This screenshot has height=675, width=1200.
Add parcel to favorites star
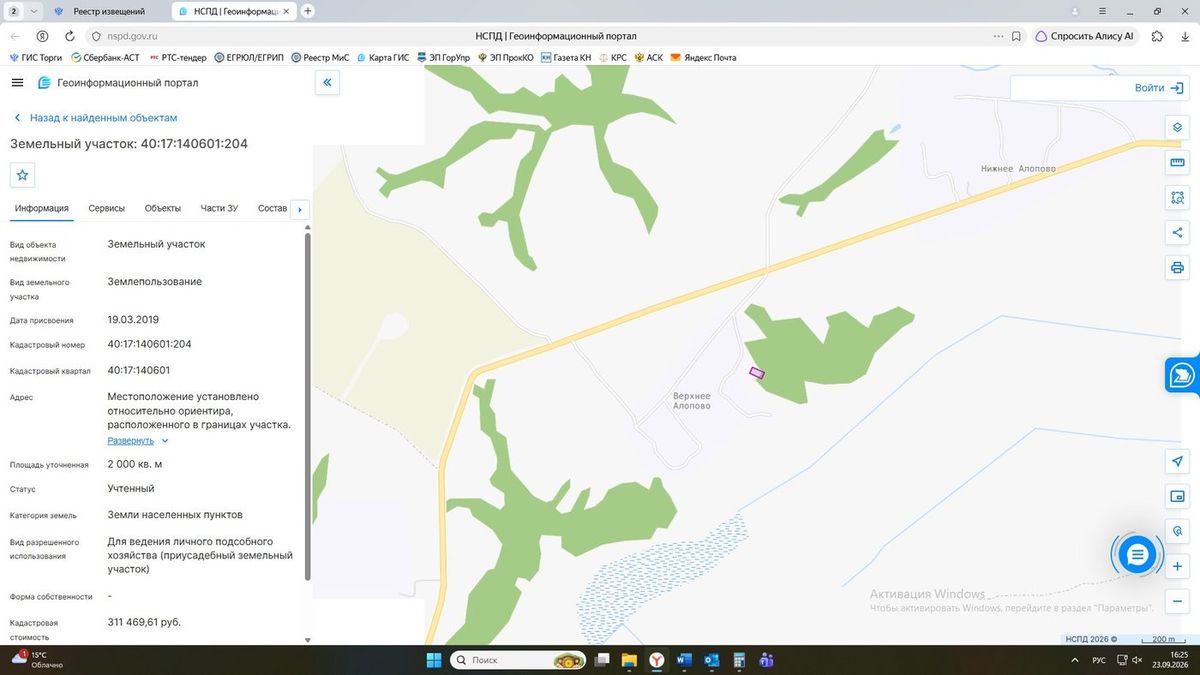[x=23, y=175]
